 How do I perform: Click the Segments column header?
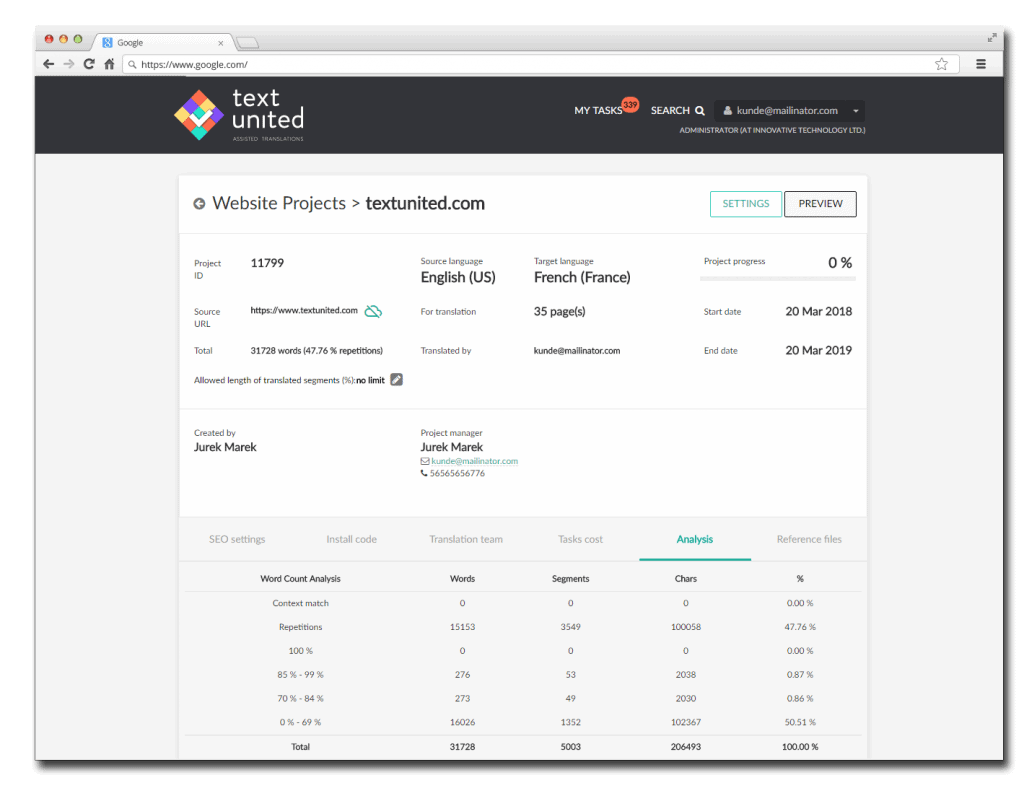571,579
